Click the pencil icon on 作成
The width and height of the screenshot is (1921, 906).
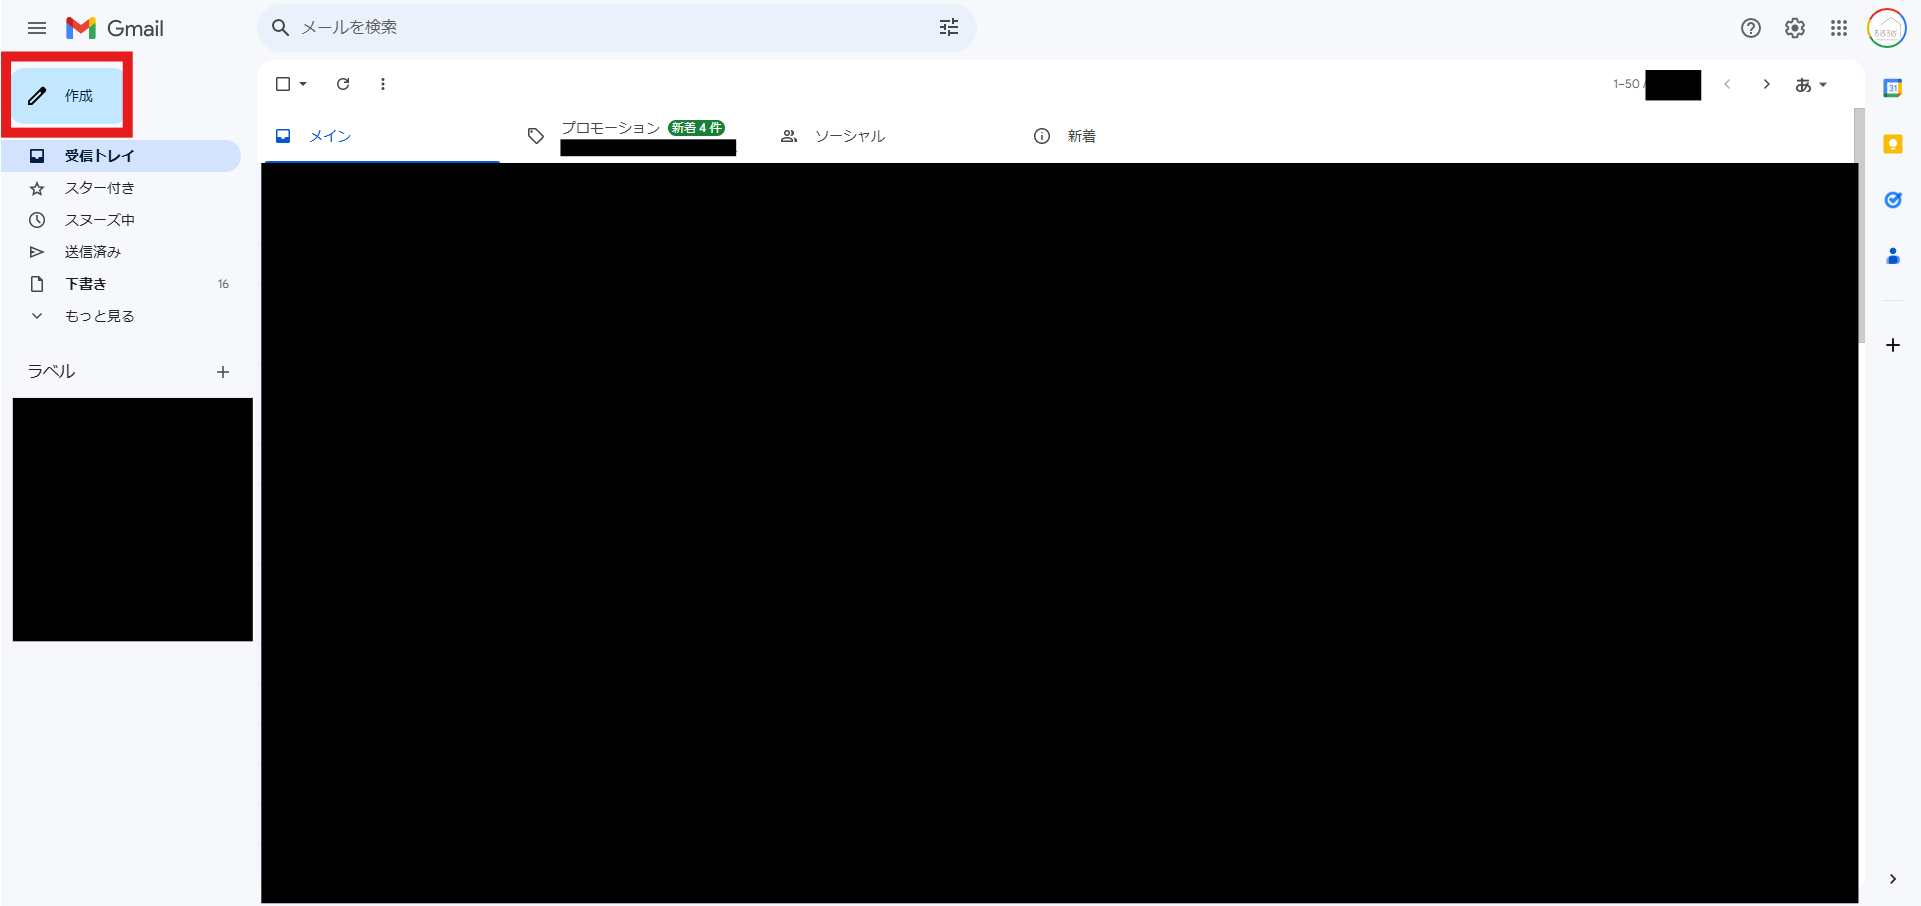[37, 96]
